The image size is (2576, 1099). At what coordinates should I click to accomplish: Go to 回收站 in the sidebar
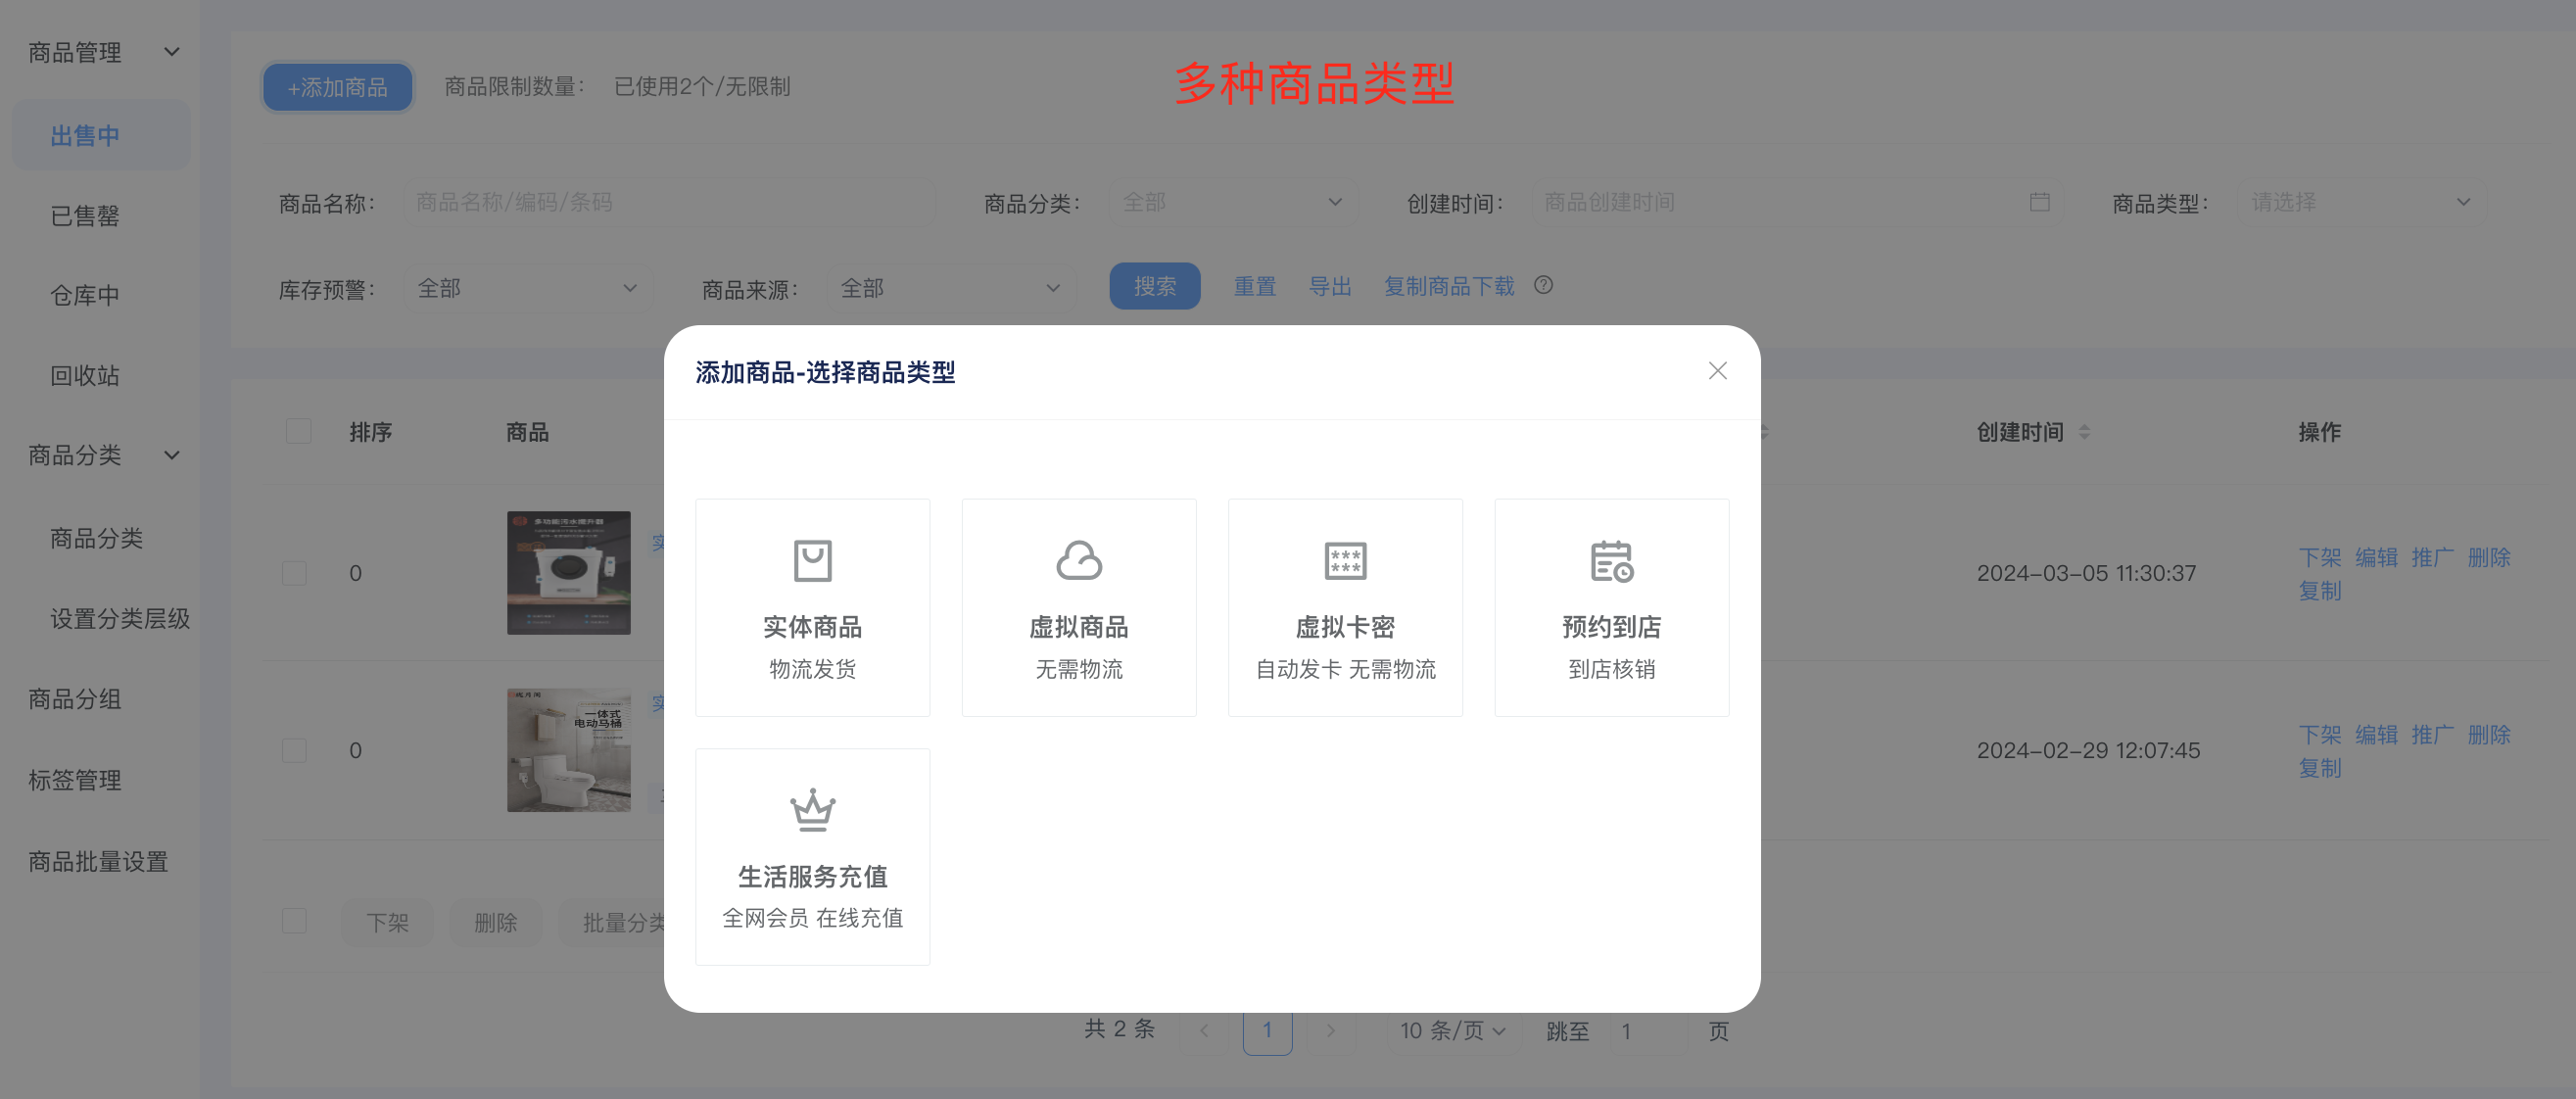click(x=85, y=376)
